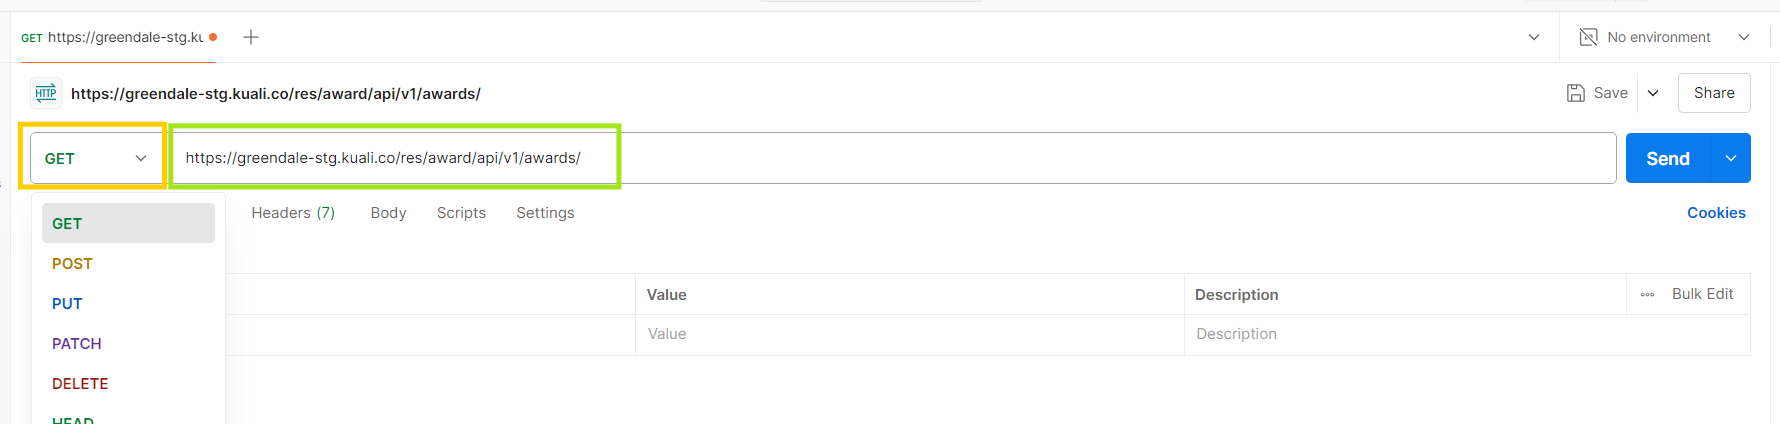Switch to the Body tab

pos(388,213)
